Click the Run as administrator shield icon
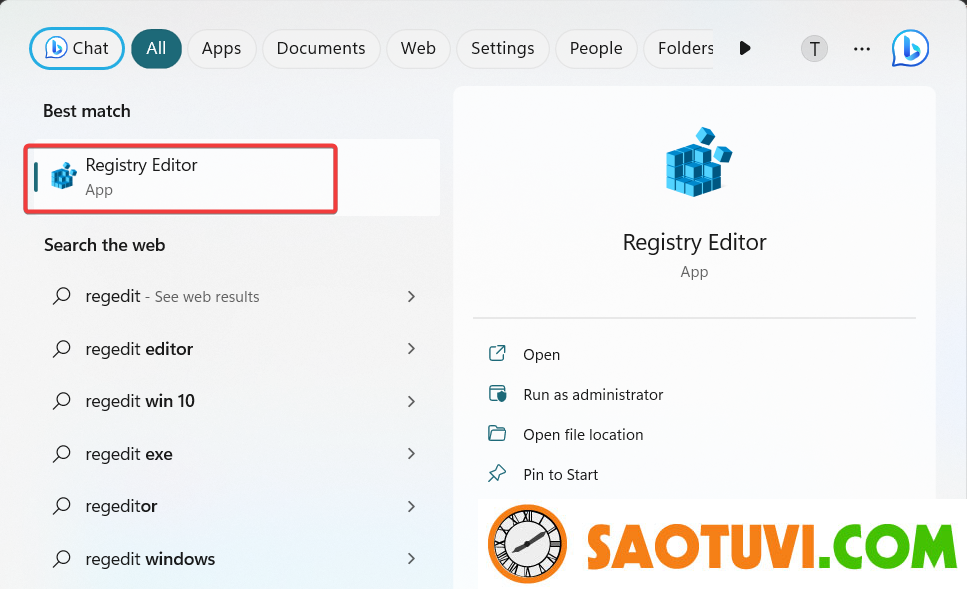Image resolution: width=967 pixels, height=589 pixels. point(497,393)
